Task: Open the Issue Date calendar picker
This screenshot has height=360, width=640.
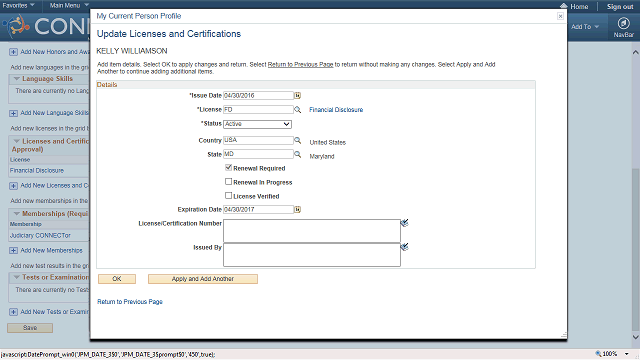Action: [x=298, y=96]
